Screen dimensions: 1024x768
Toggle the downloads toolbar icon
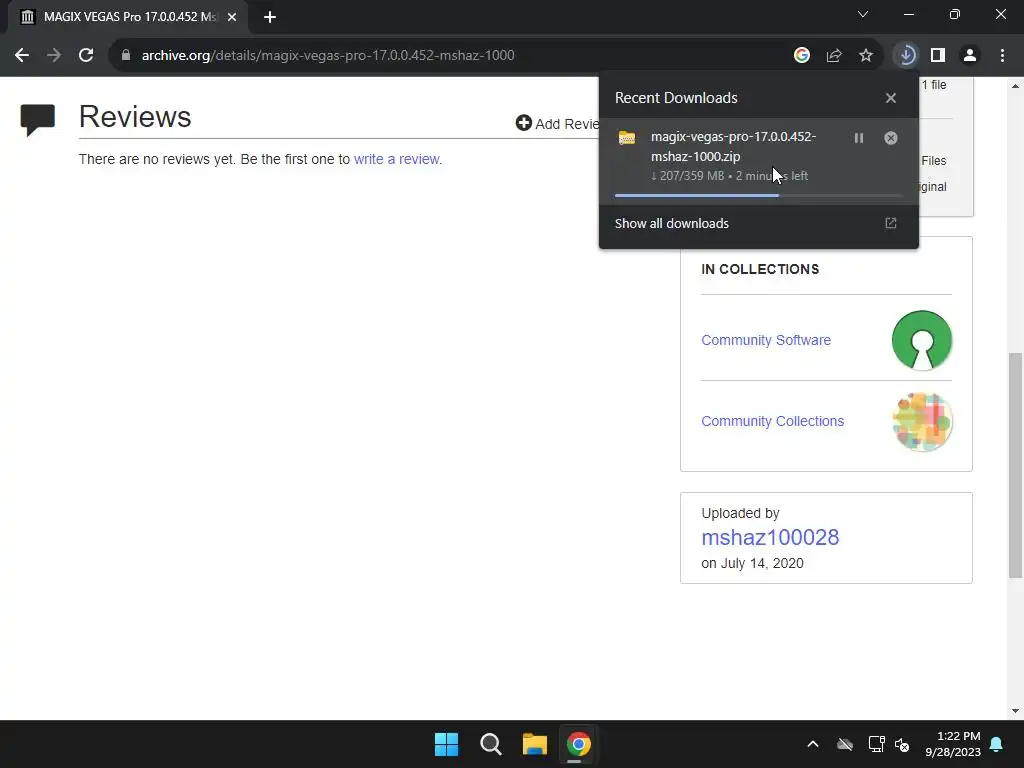tap(906, 56)
